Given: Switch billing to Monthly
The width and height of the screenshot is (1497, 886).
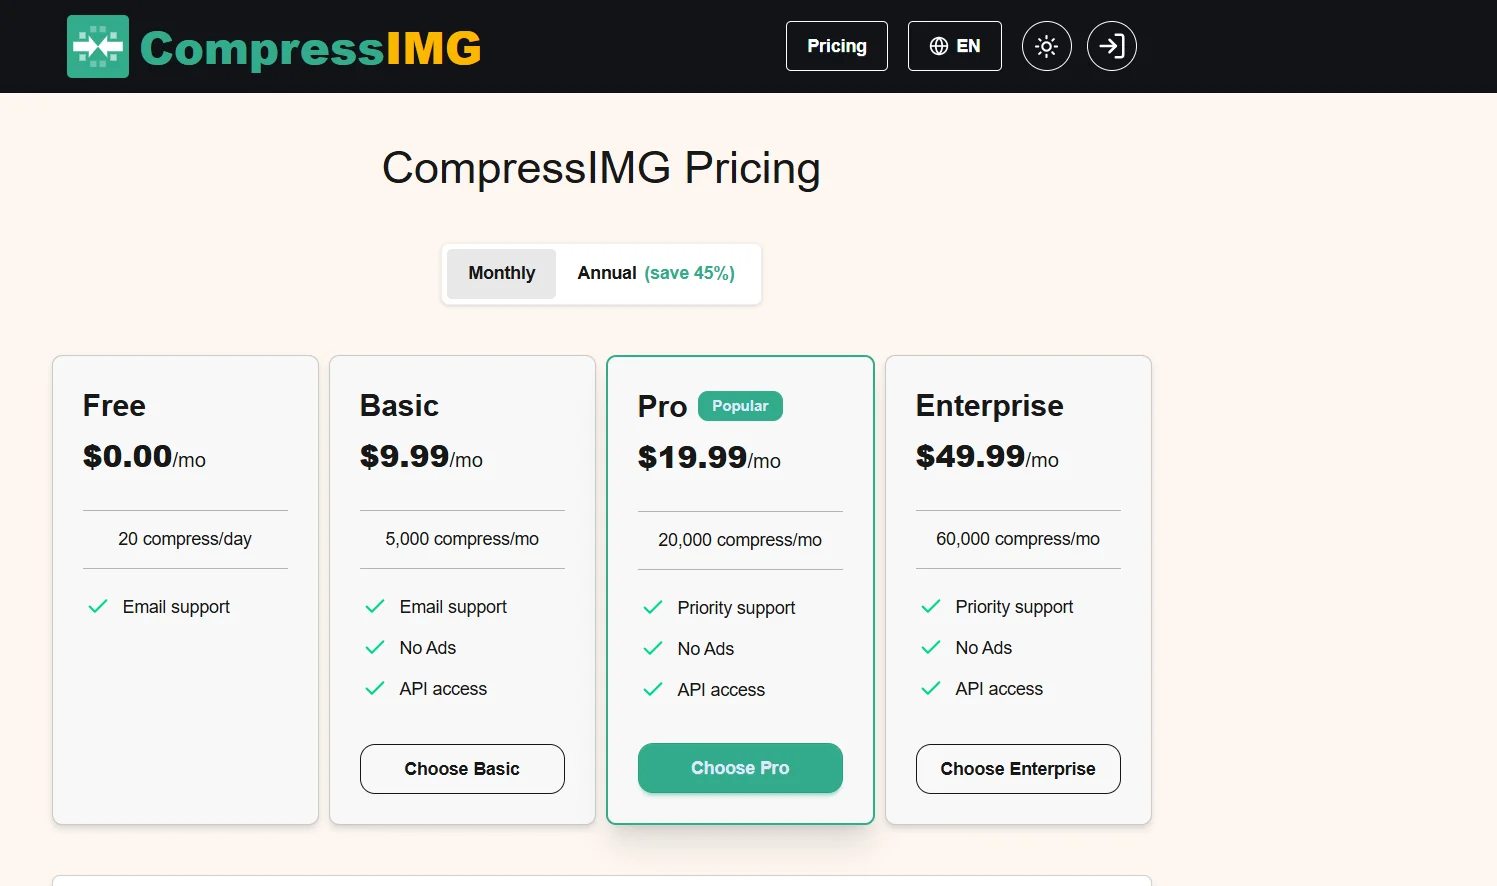Looking at the screenshot, I should point(501,273).
